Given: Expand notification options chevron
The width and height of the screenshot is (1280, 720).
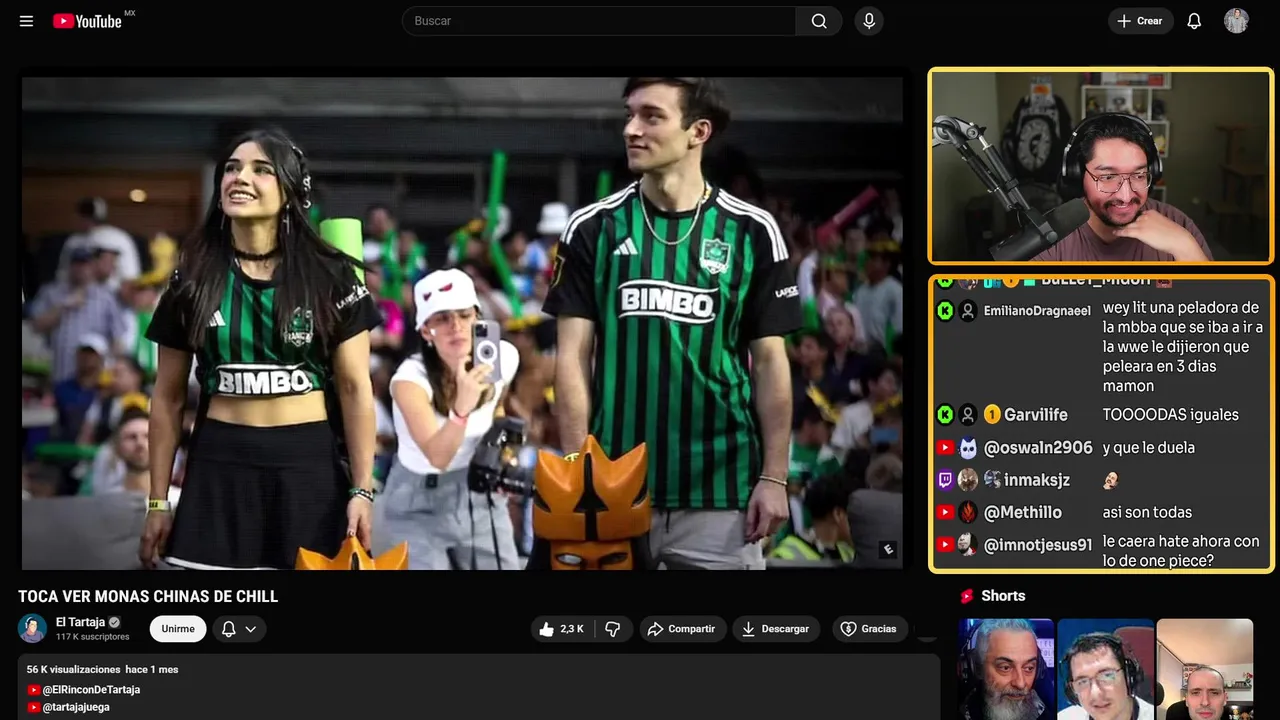Looking at the screenshot, I should point(251,629).
